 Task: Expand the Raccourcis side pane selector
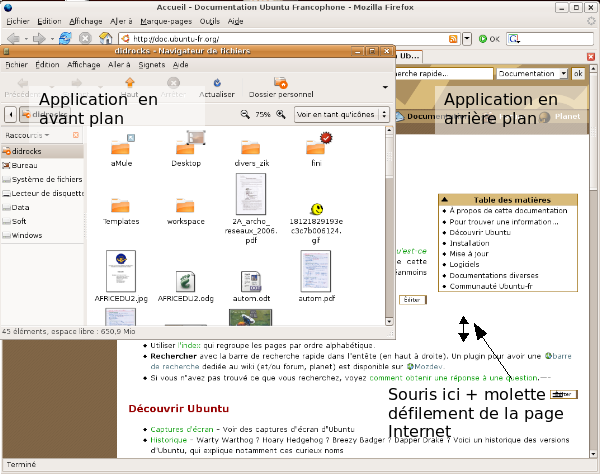coord(28,133)
